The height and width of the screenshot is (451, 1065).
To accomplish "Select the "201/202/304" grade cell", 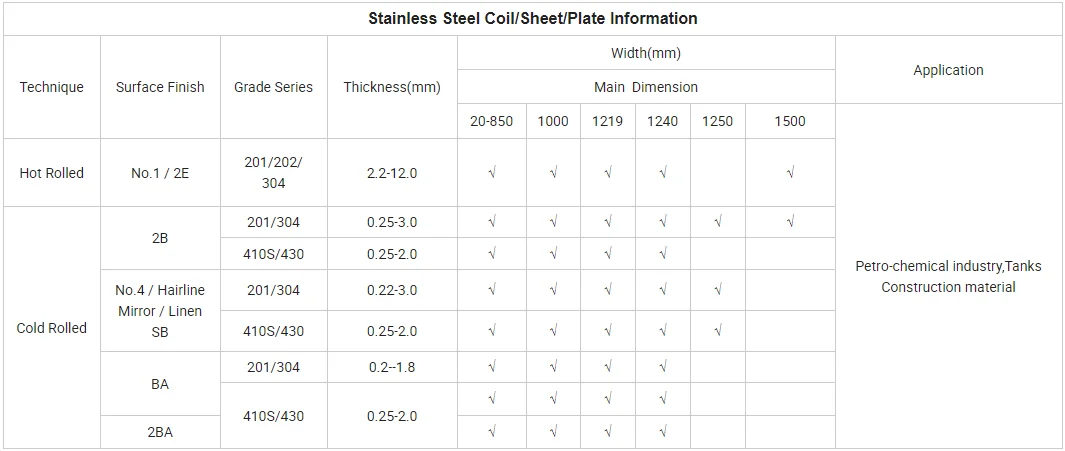I will click(273, 173).
